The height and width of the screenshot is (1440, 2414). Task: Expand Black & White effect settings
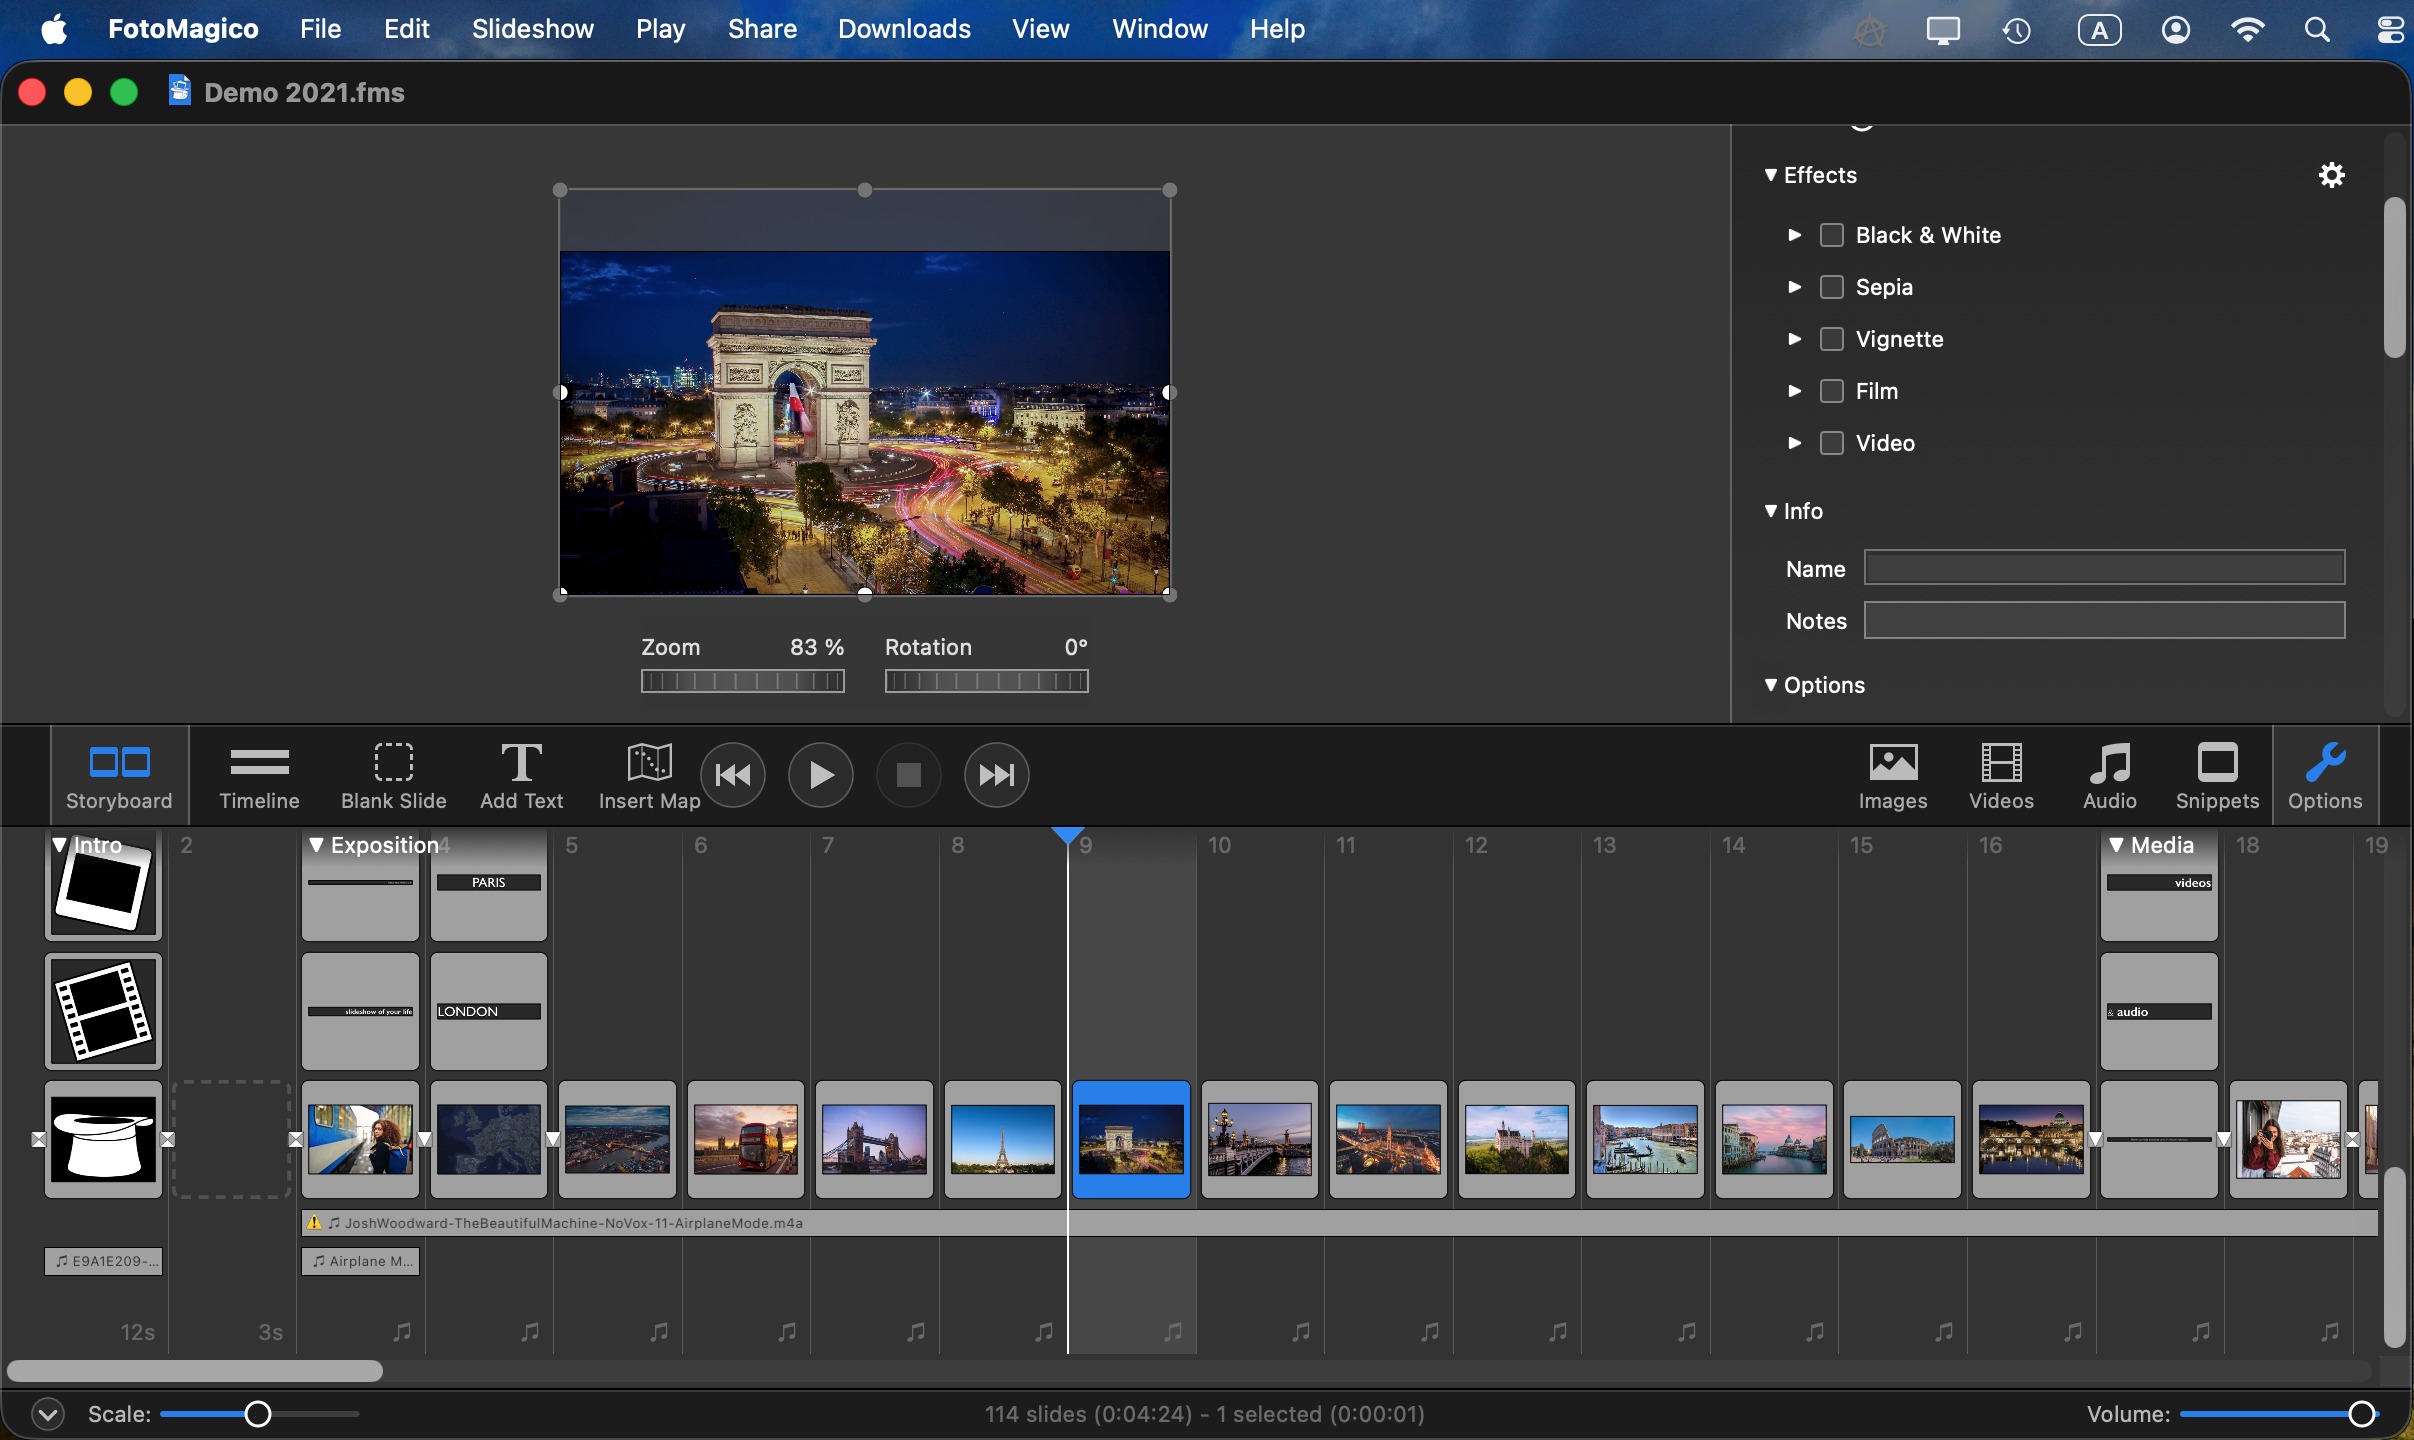coord(1795,235)
